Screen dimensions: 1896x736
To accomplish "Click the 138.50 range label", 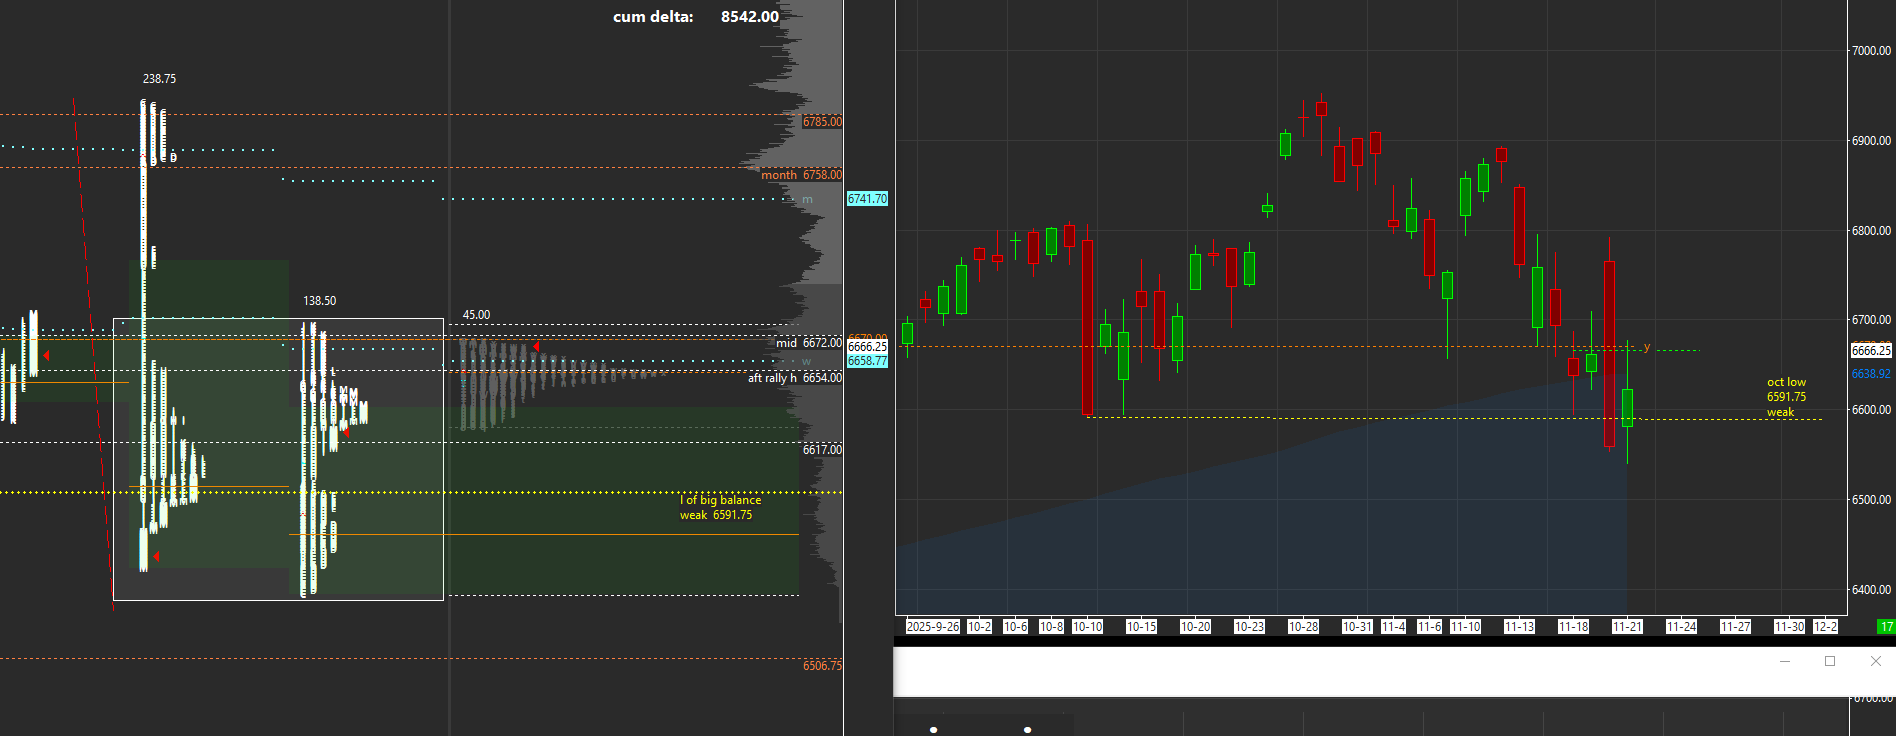I will [319, 301].
